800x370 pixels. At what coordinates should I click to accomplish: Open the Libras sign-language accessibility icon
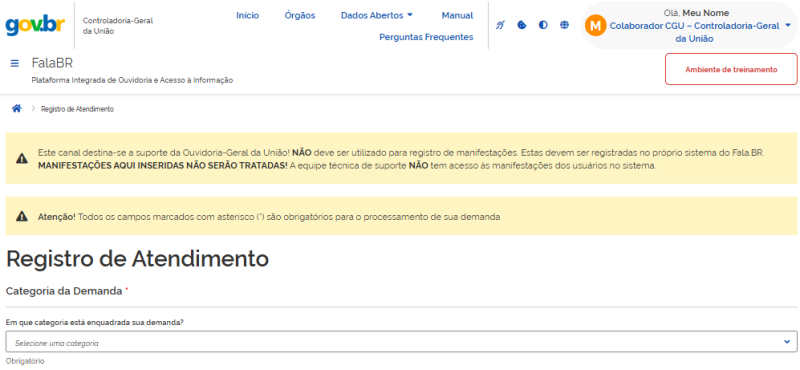click(x=500, y=25)
